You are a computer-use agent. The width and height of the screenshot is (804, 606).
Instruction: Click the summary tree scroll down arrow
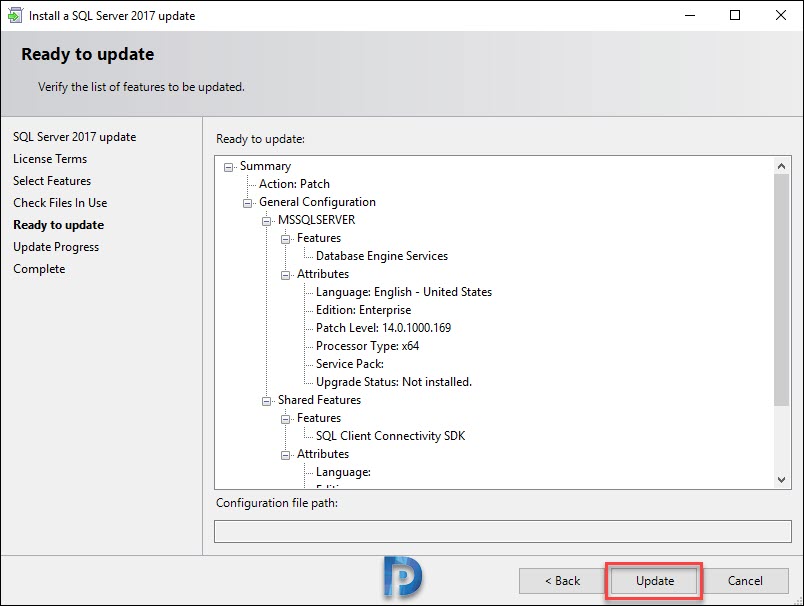pos(781,480)
